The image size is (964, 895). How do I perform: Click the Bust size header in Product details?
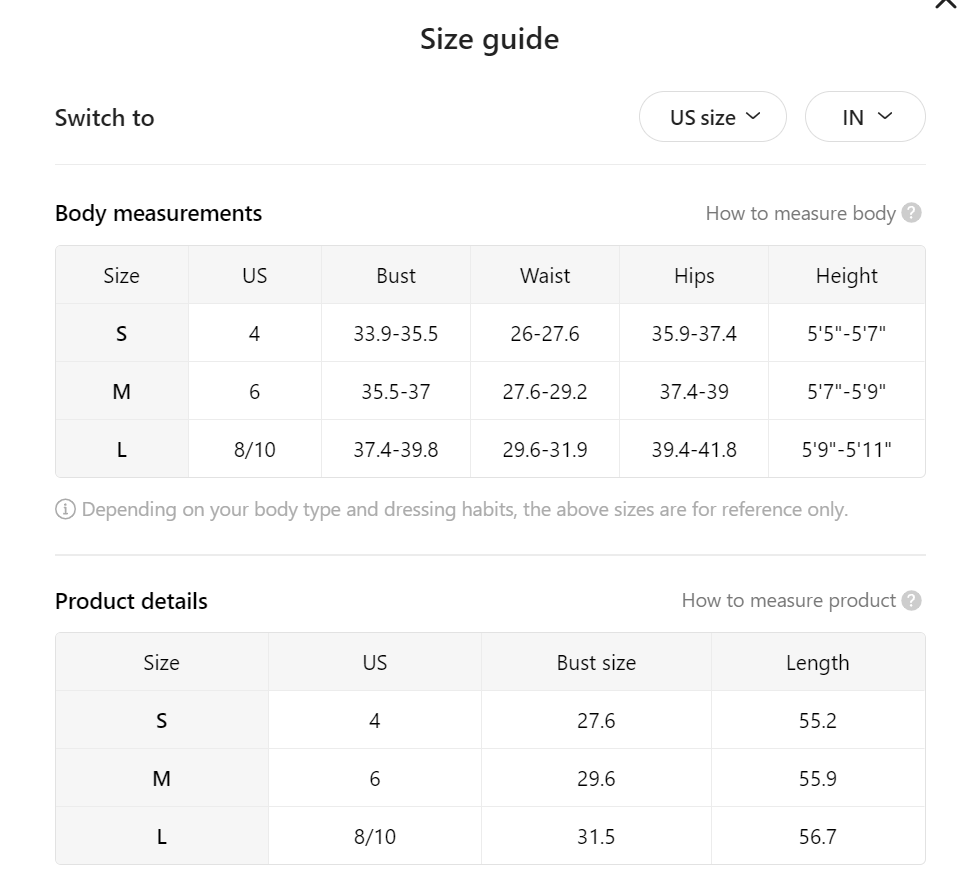click(596, 663)
